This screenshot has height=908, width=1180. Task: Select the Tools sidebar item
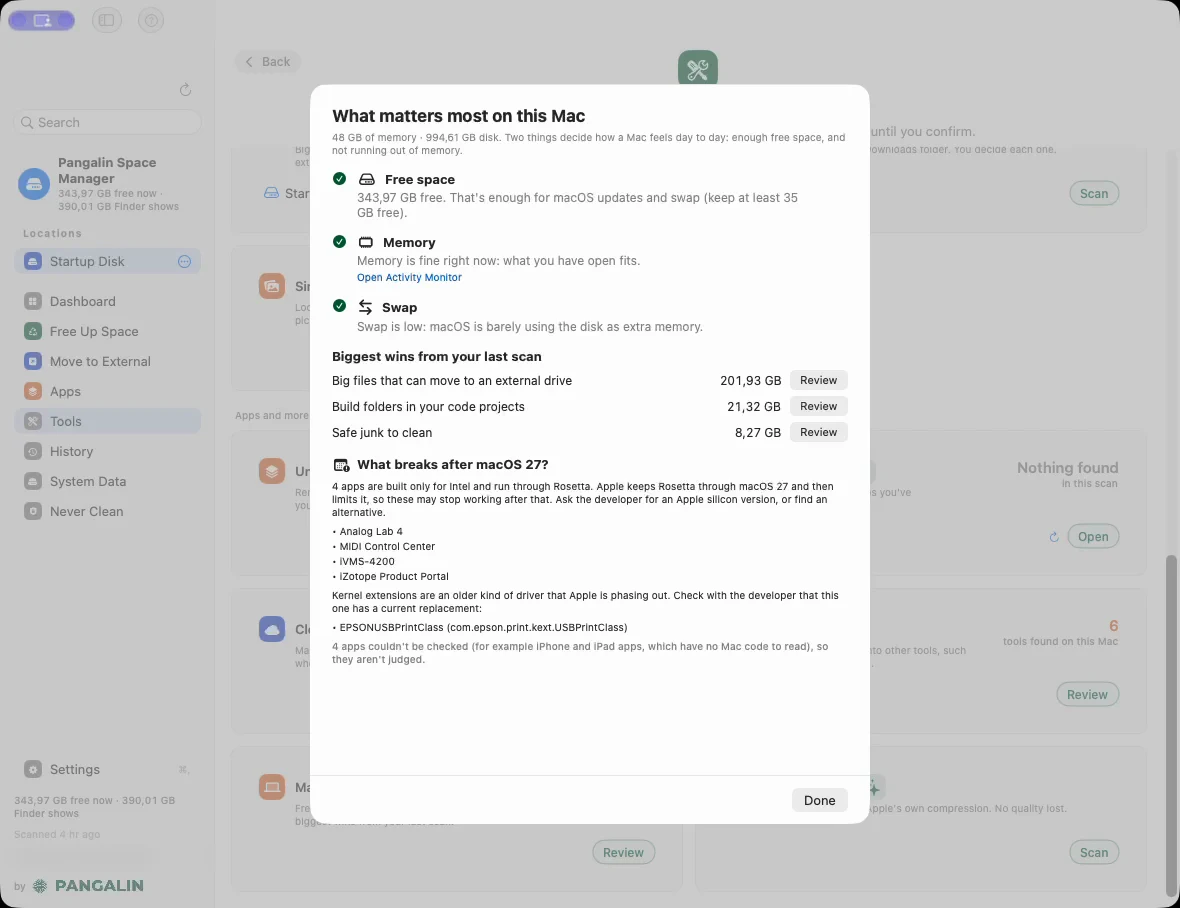click(108, 421)
